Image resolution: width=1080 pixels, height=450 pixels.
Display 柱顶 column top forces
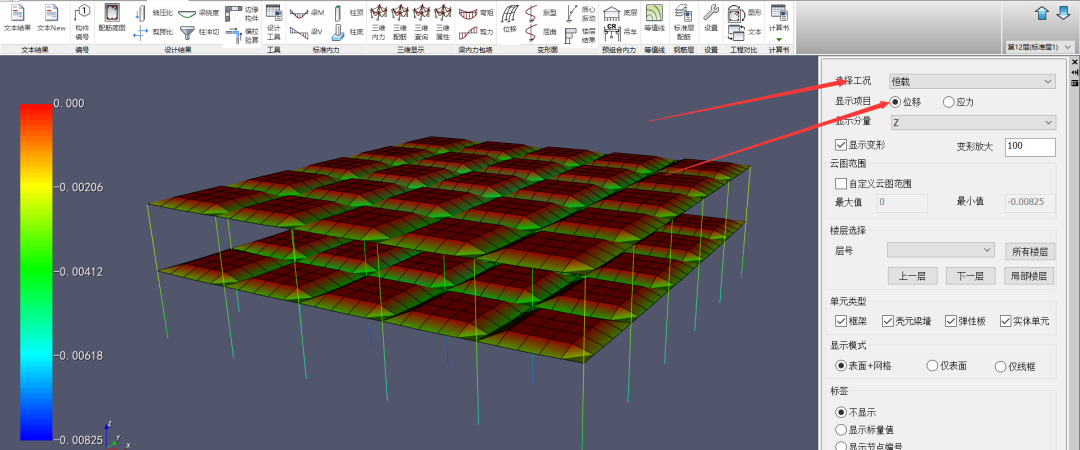click(x=348, y=13)
